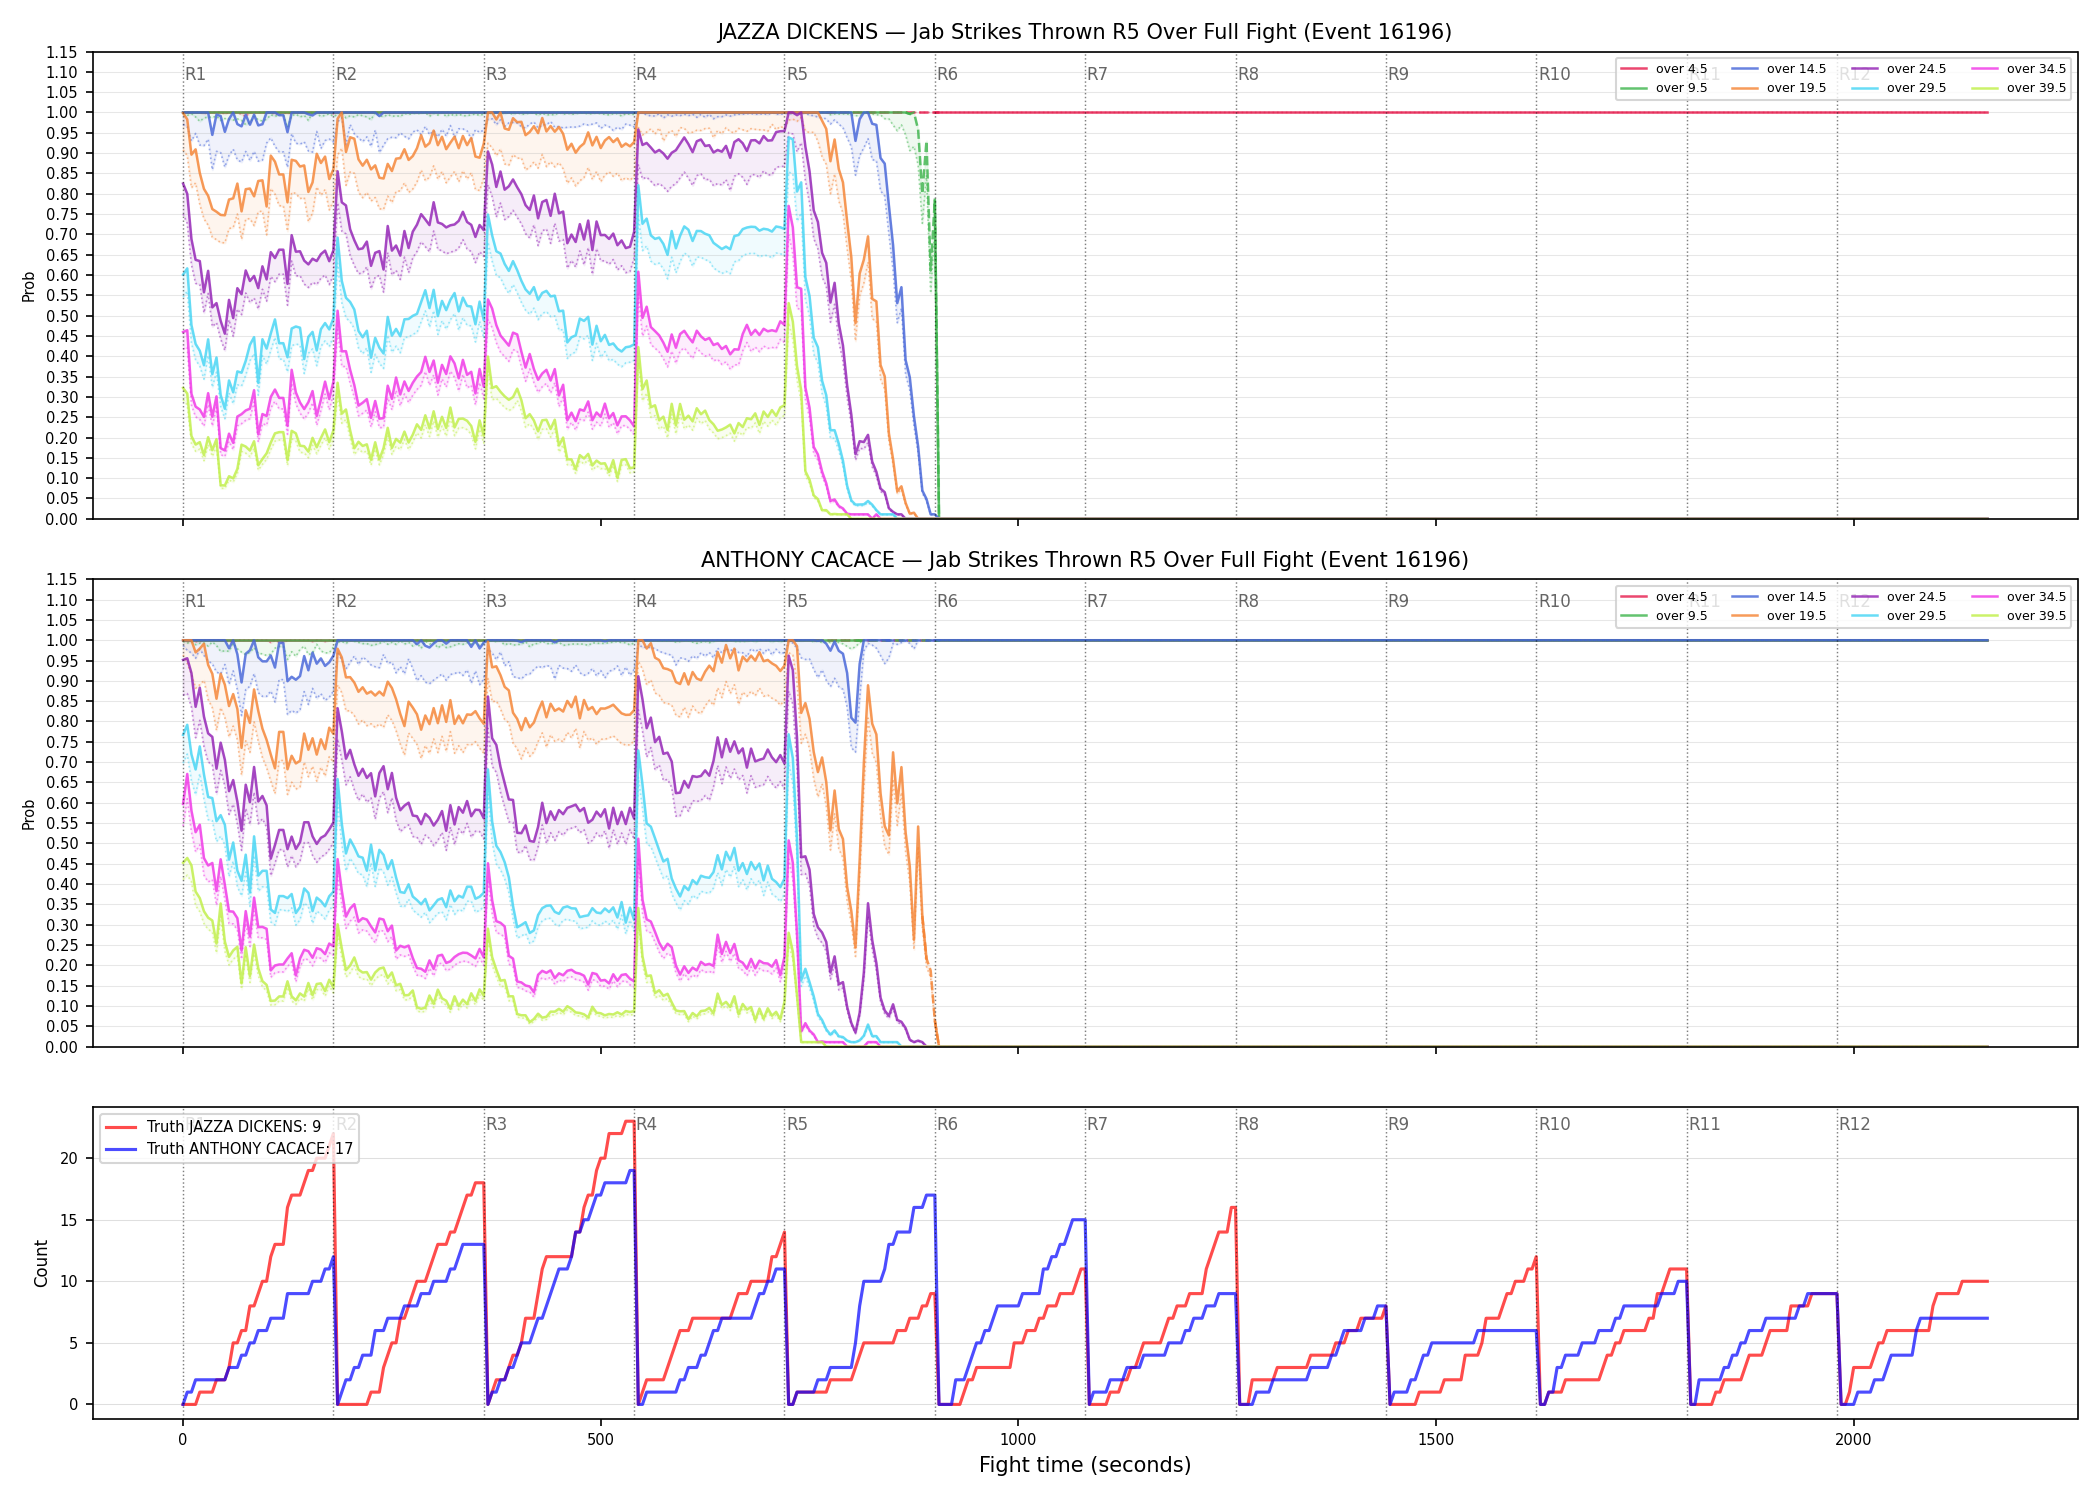Click the 'Count' y-axis label
Image resolution: width=2100 pixels, height=1500 pixels.
pyautogui.click(x=41, y=1263)
